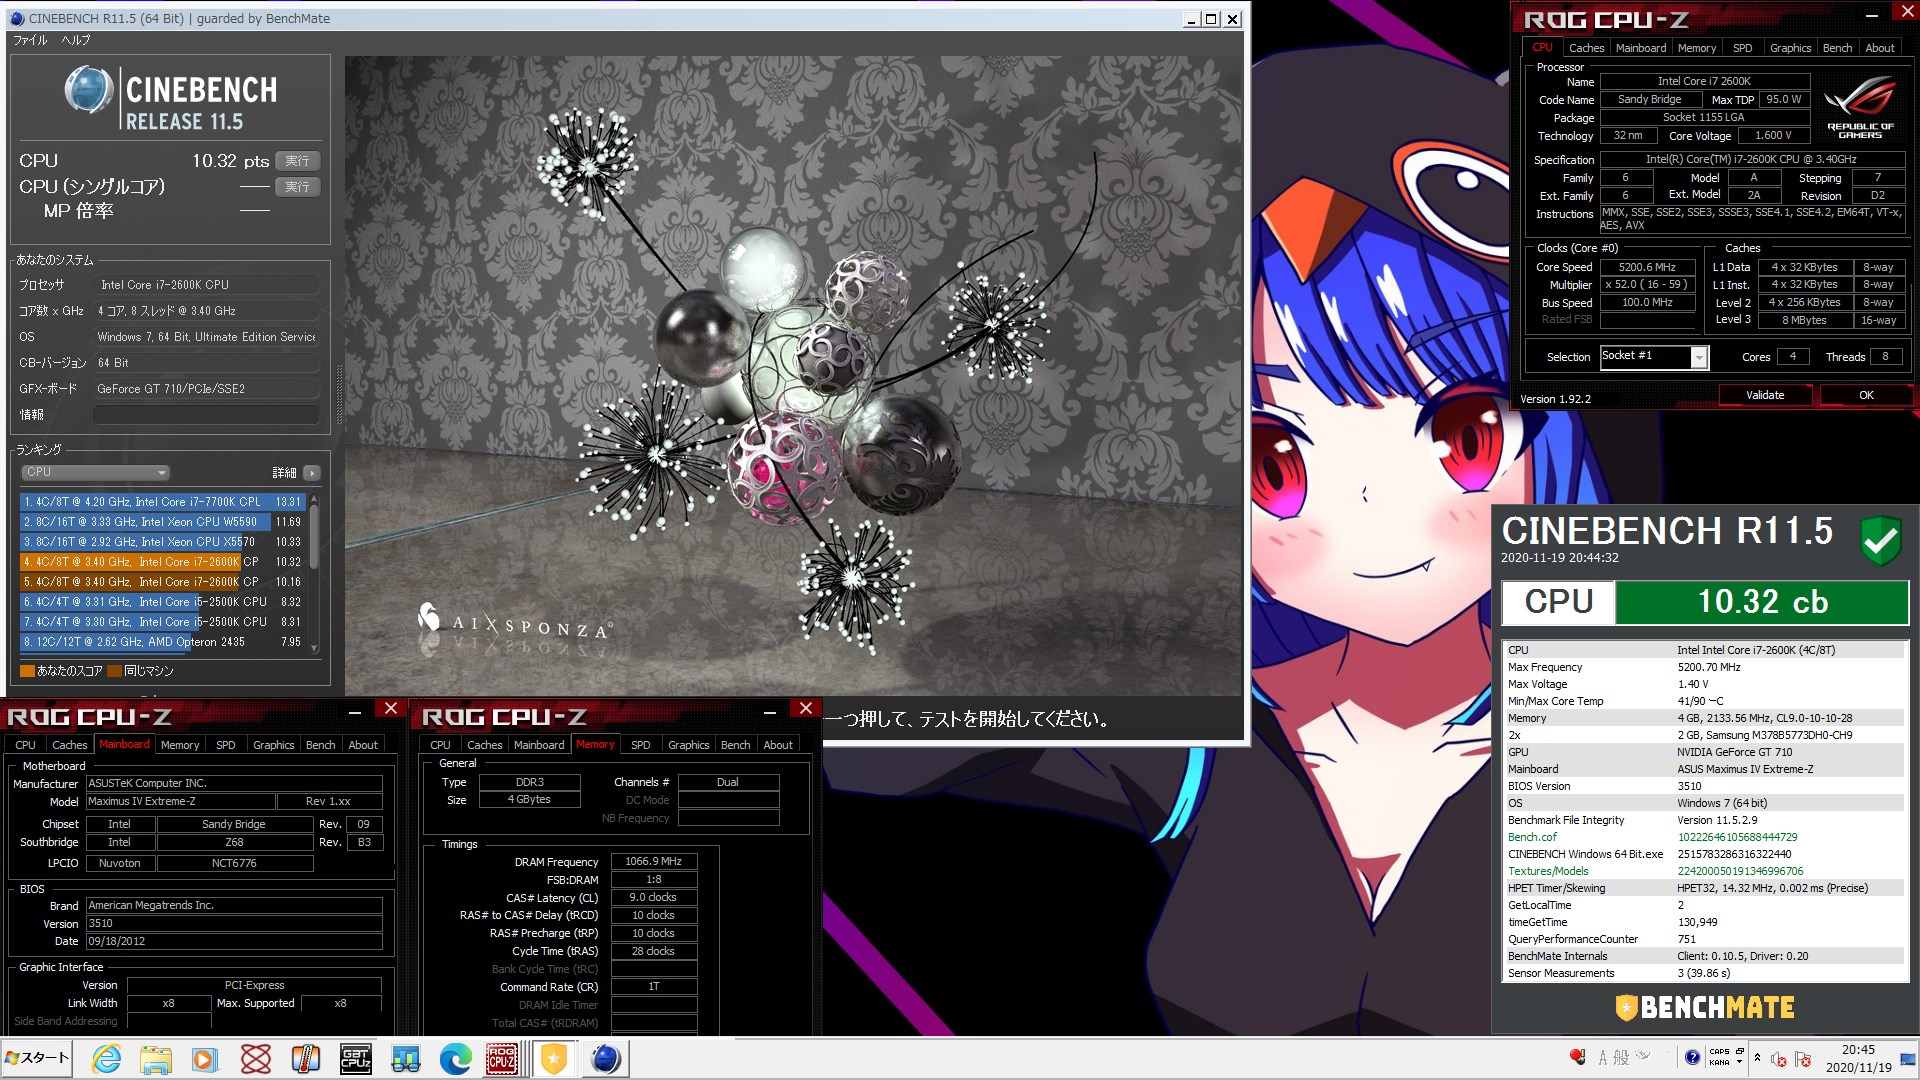Click the 般 IME conversion mode icon
Viewport: 1920px width, 1080px height.
1621,1057
